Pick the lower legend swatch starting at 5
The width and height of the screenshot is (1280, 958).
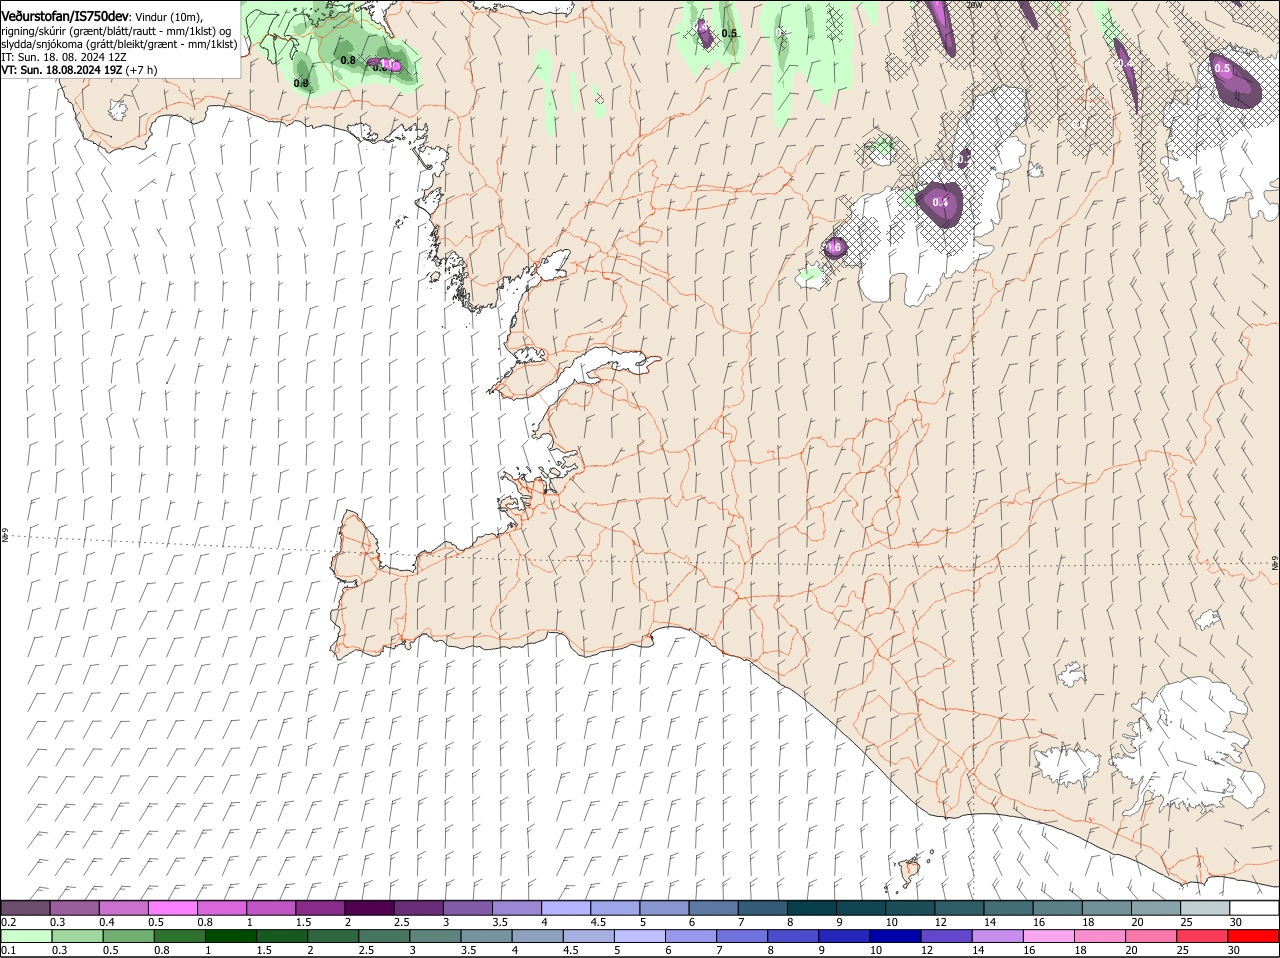pos(639,937)
